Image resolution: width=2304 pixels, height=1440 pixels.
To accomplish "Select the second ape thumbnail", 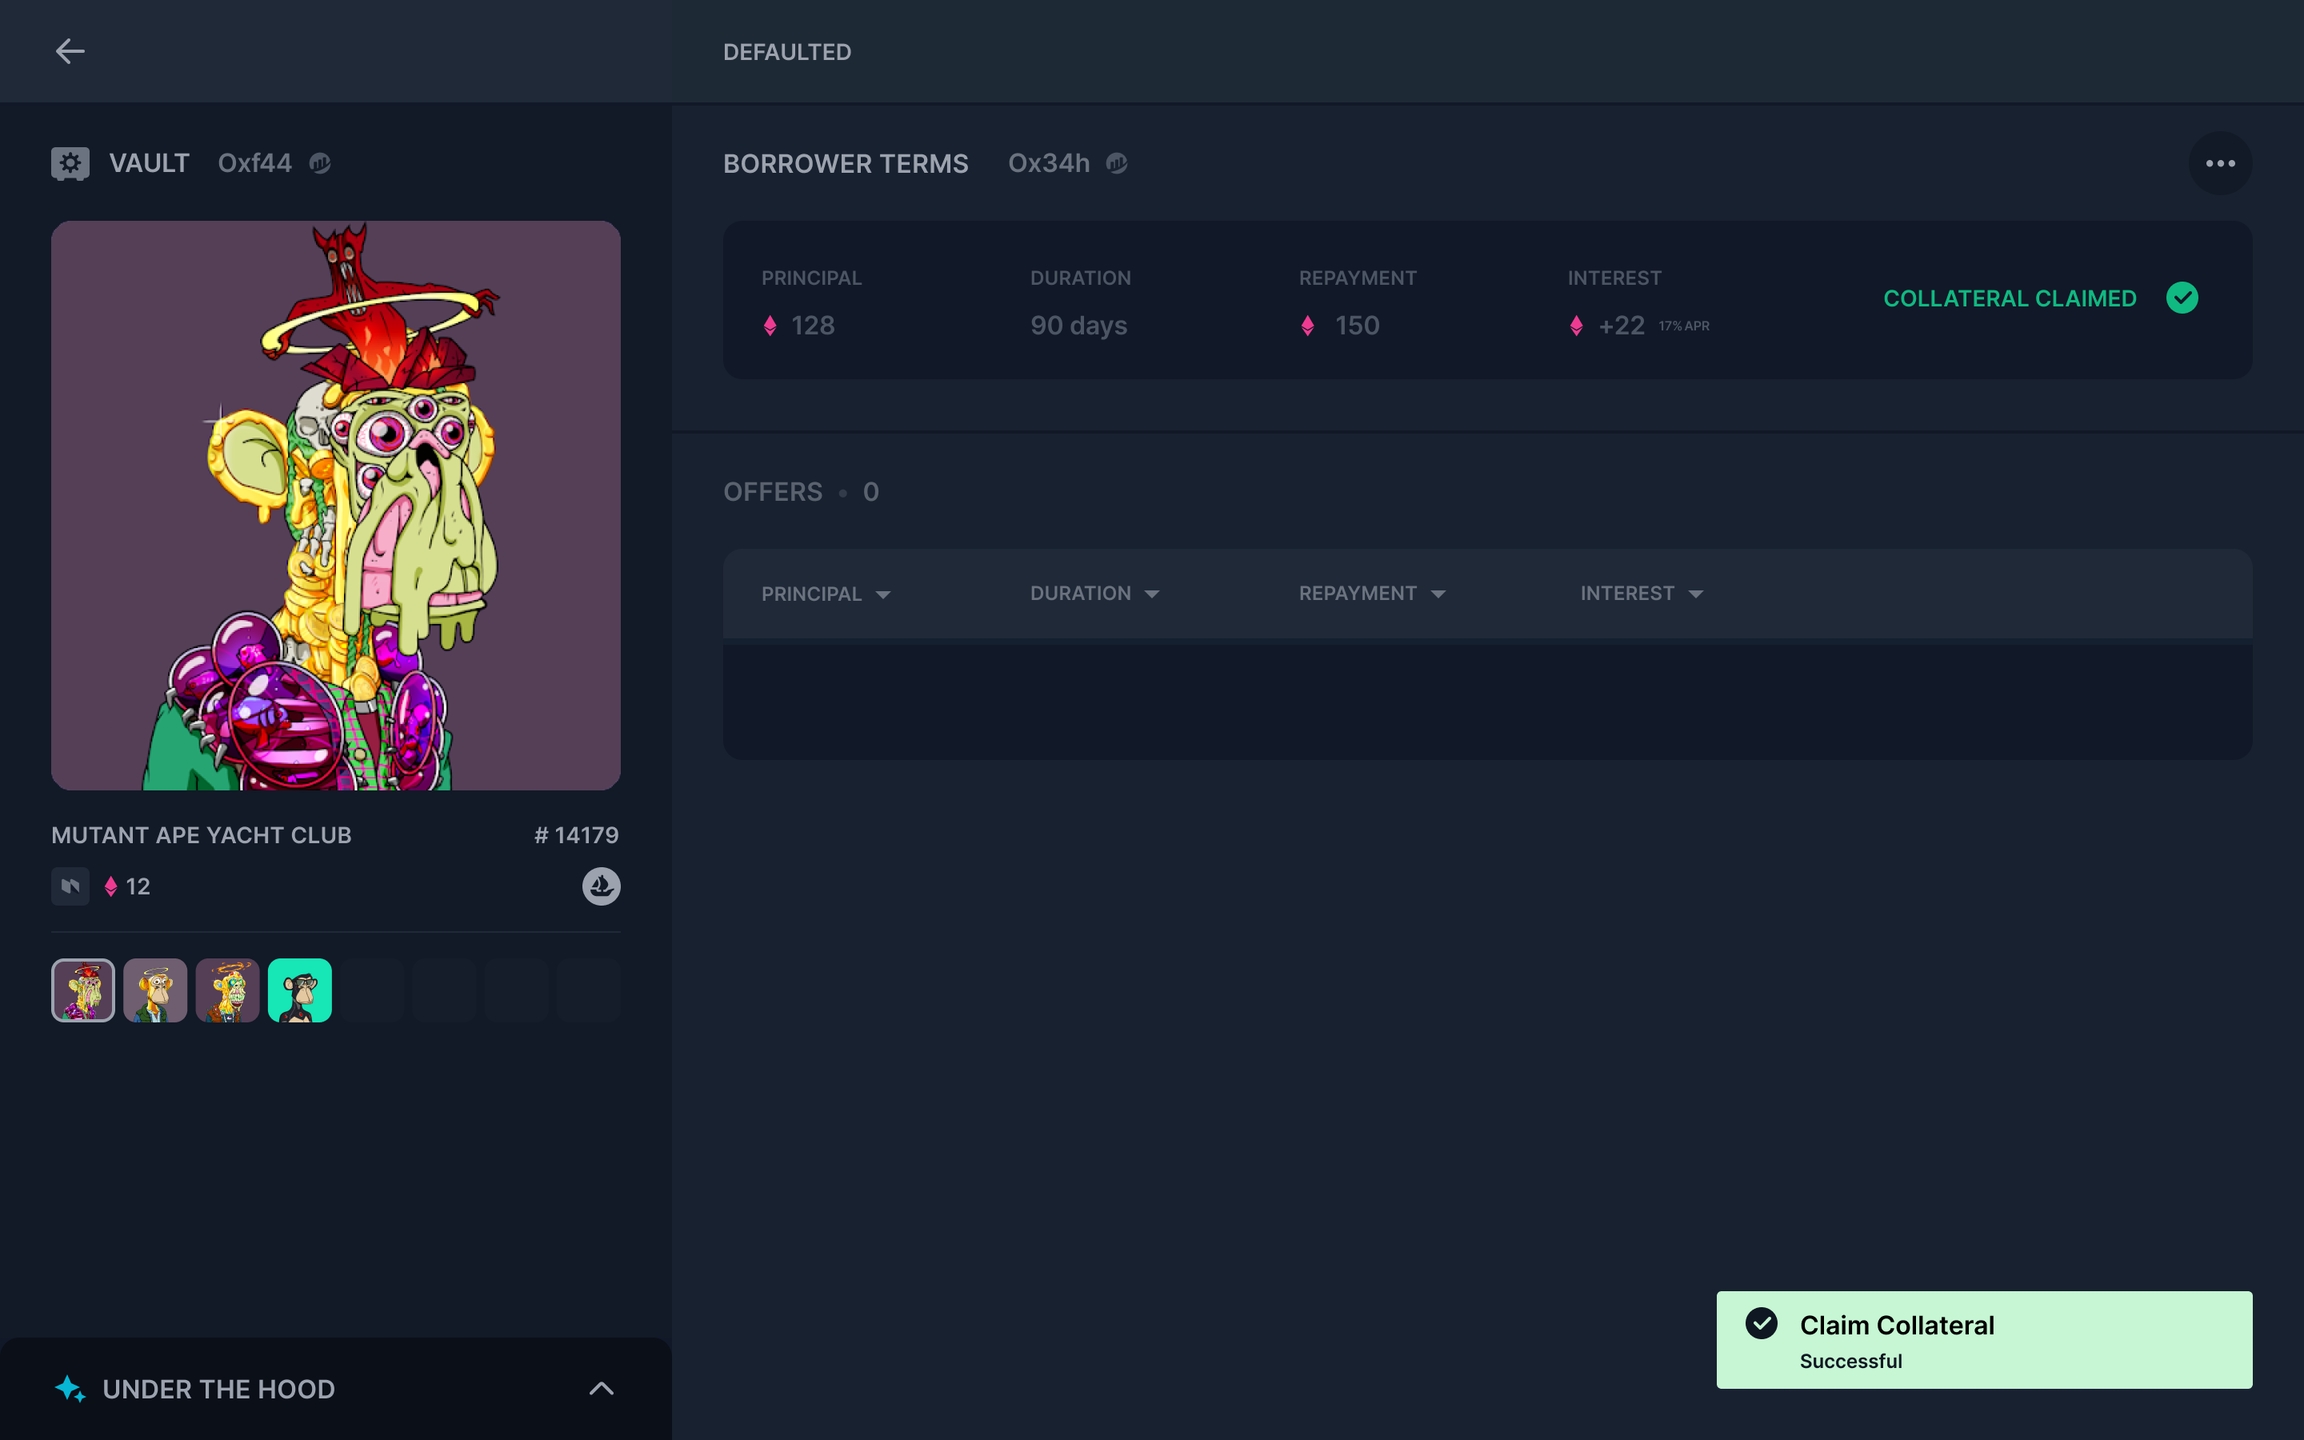I will (x=155, y=990).
